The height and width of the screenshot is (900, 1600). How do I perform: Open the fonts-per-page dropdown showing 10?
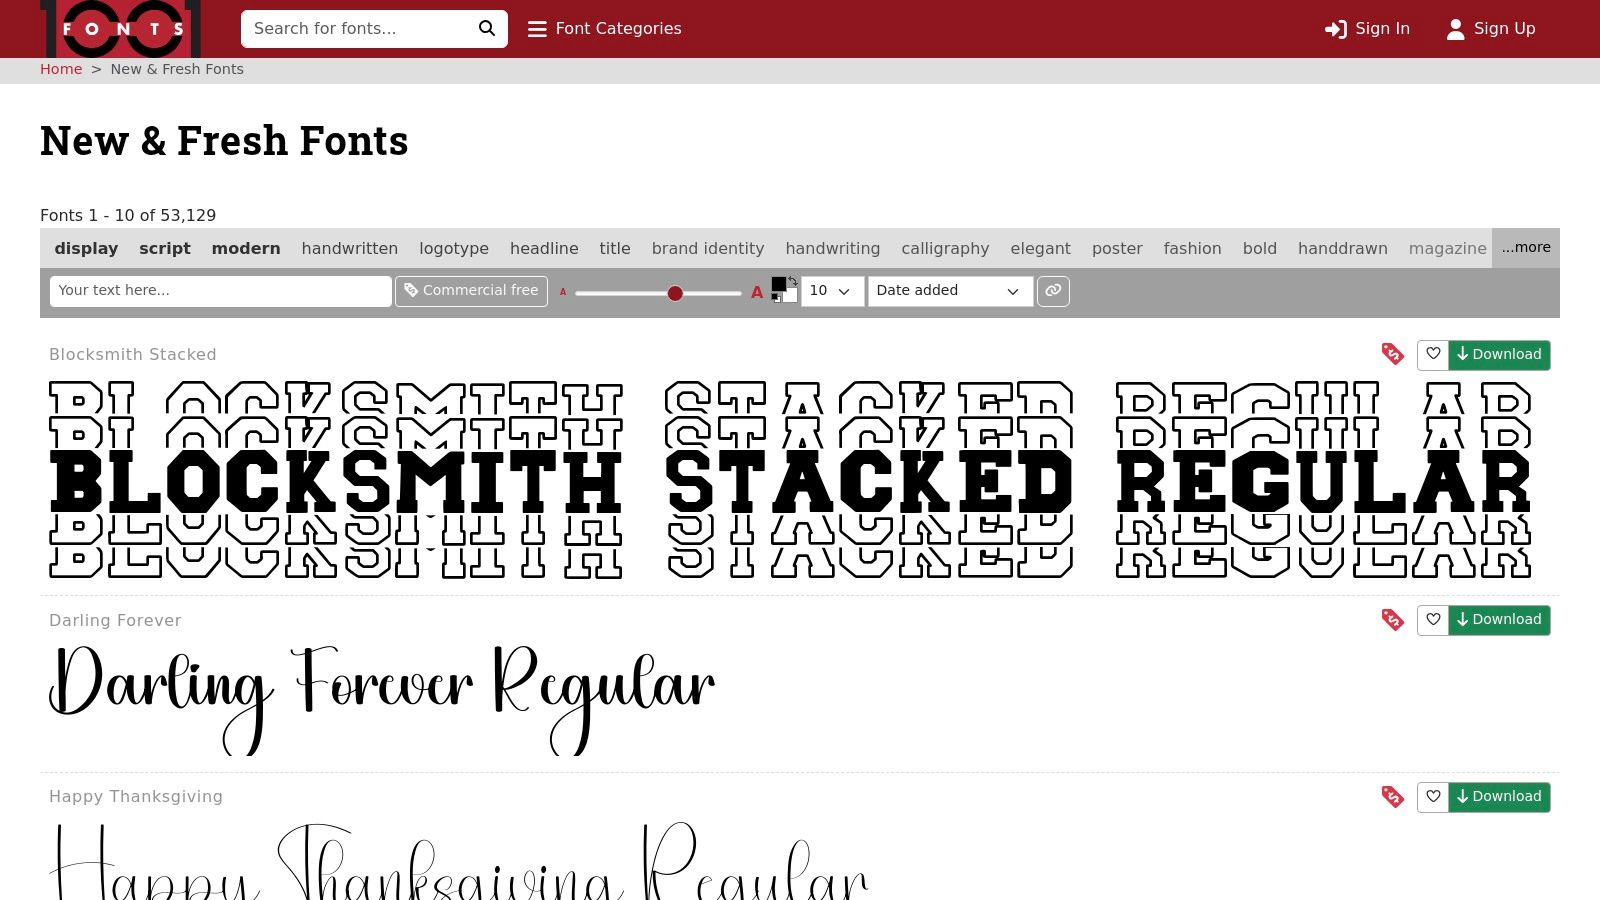(832, 291)
